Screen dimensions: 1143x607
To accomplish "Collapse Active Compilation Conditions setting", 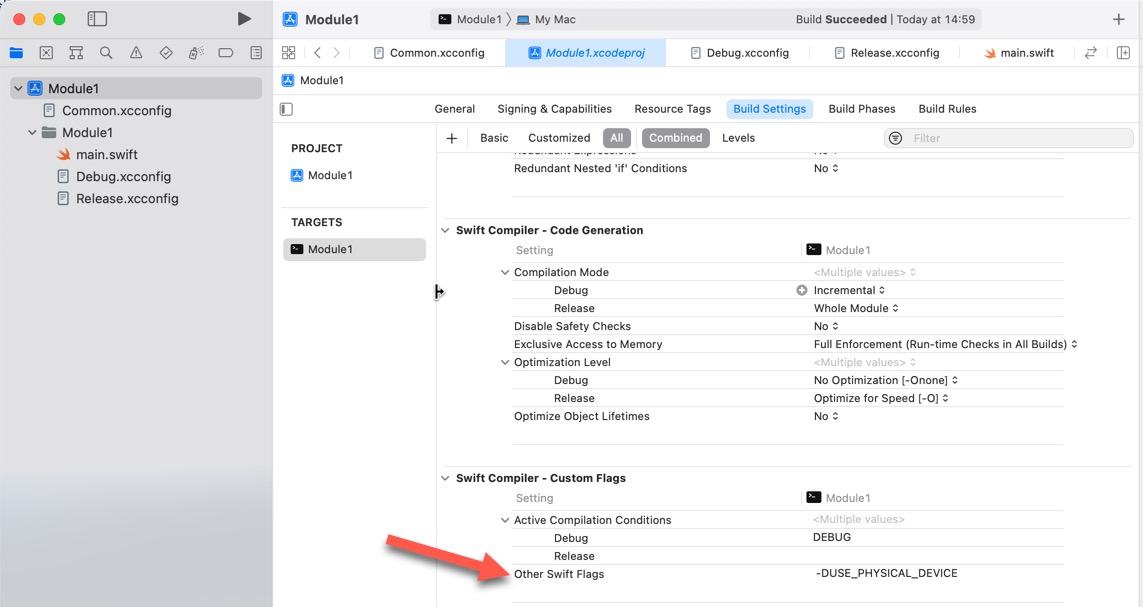I will [504, 520].
